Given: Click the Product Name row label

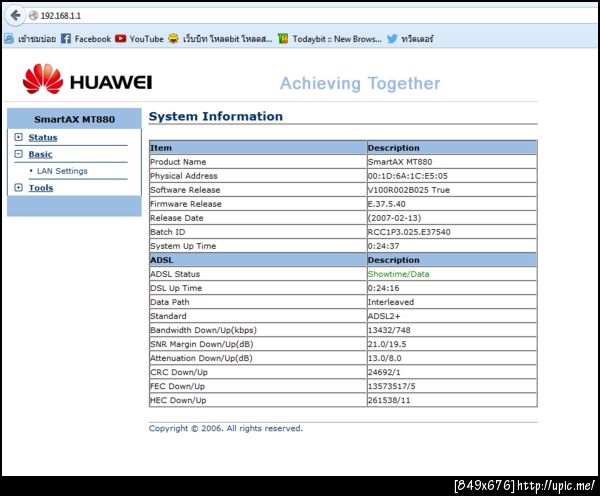Looking at the screenshot, I should pyautogui.click(x=178, y=162).
